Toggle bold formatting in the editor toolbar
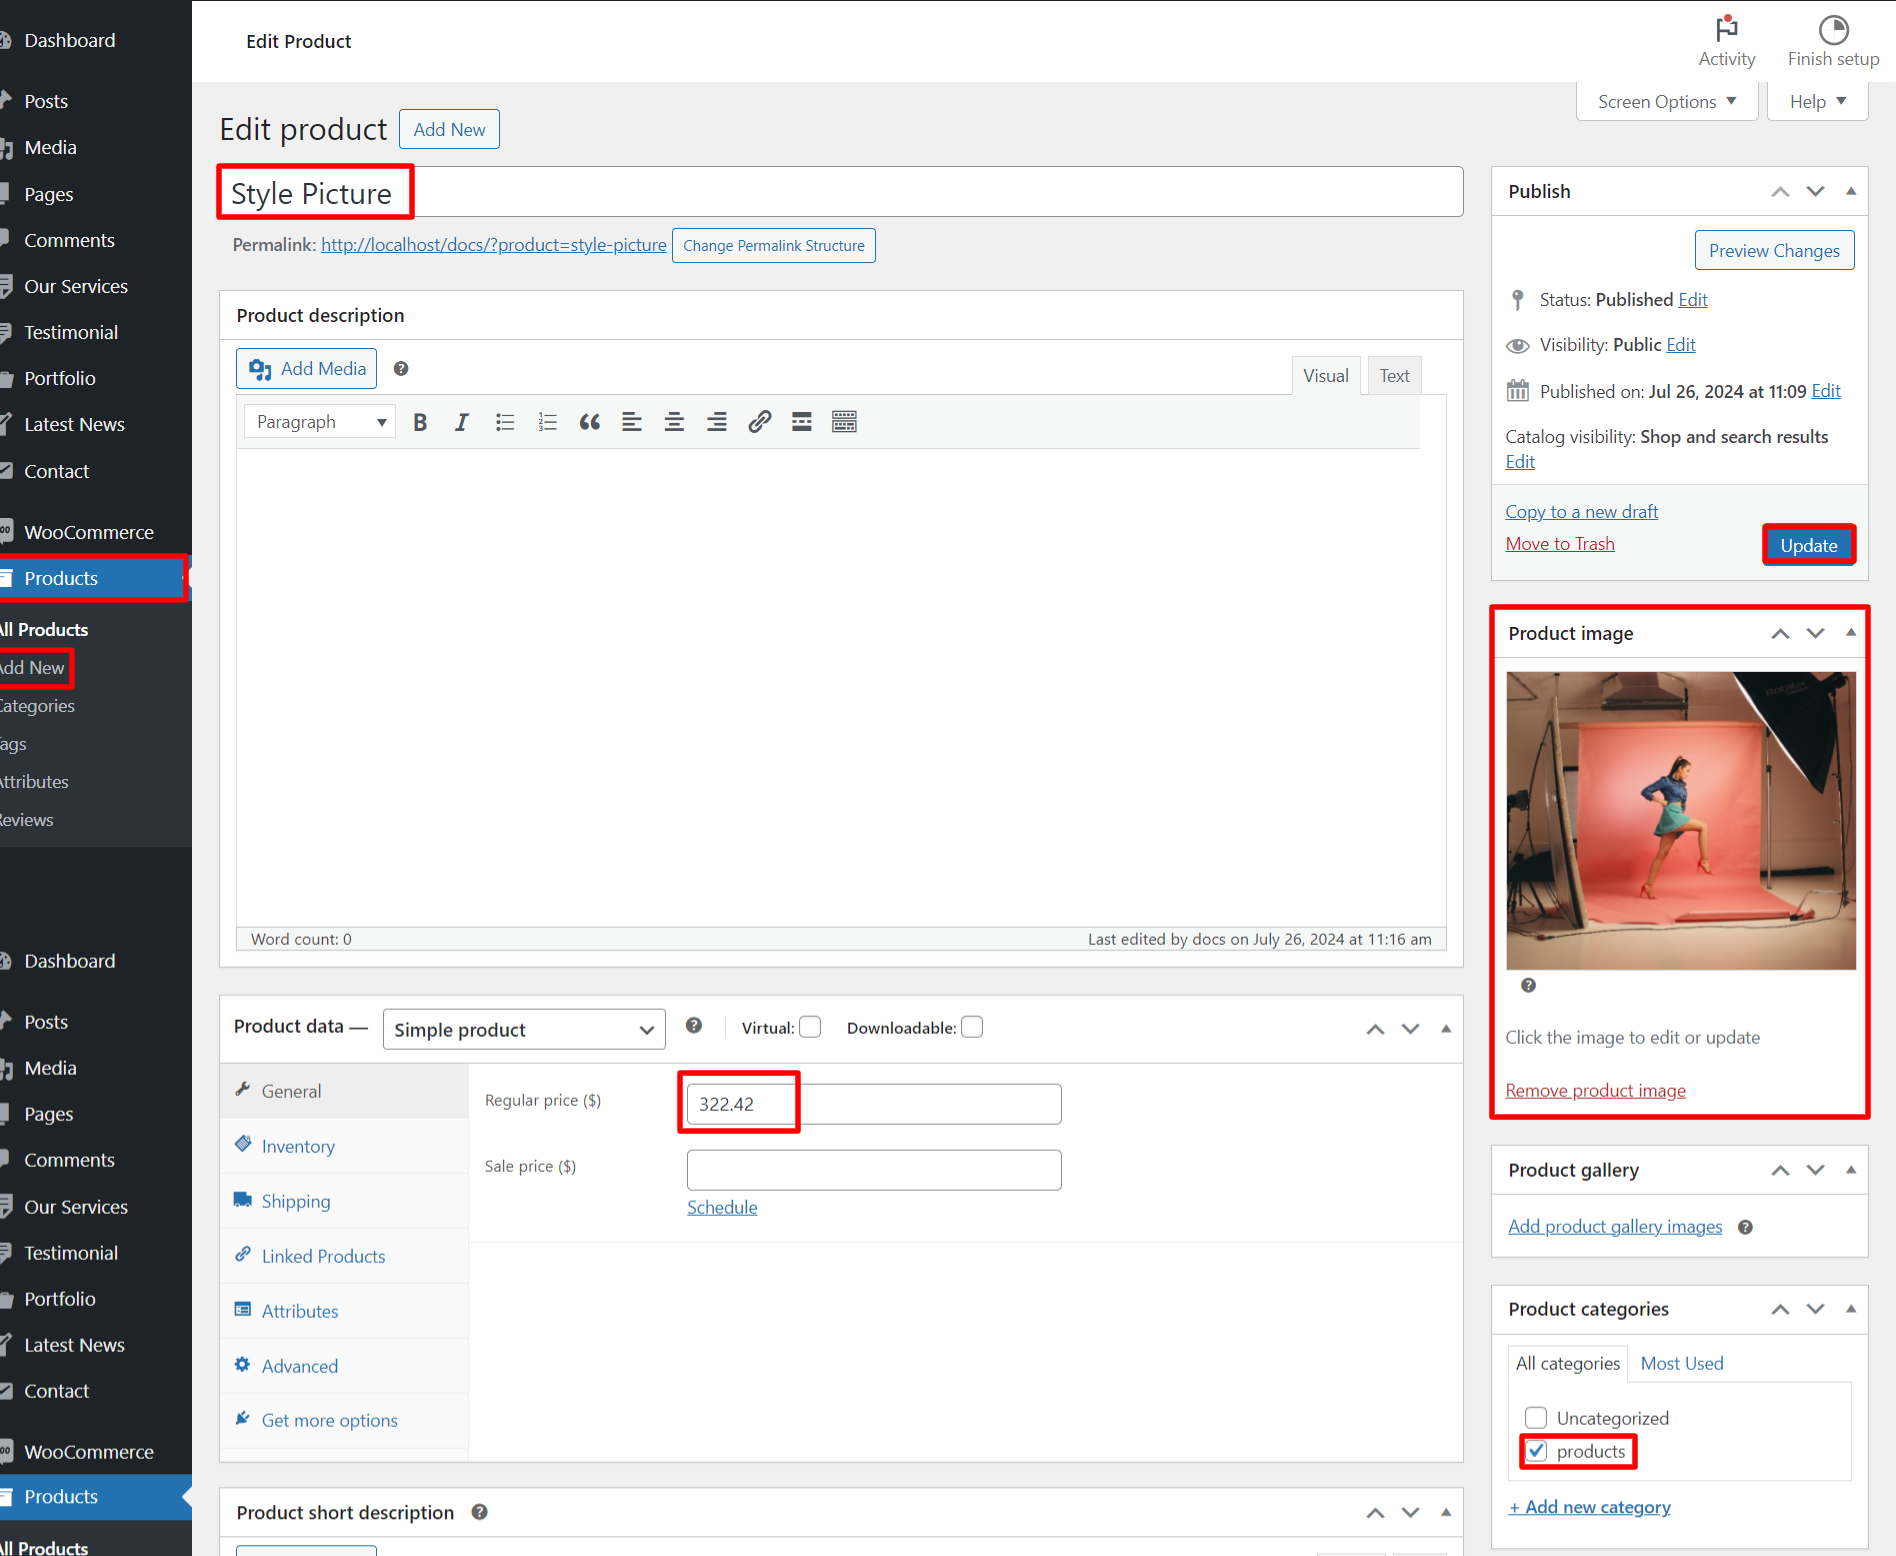 pos(420,422)
